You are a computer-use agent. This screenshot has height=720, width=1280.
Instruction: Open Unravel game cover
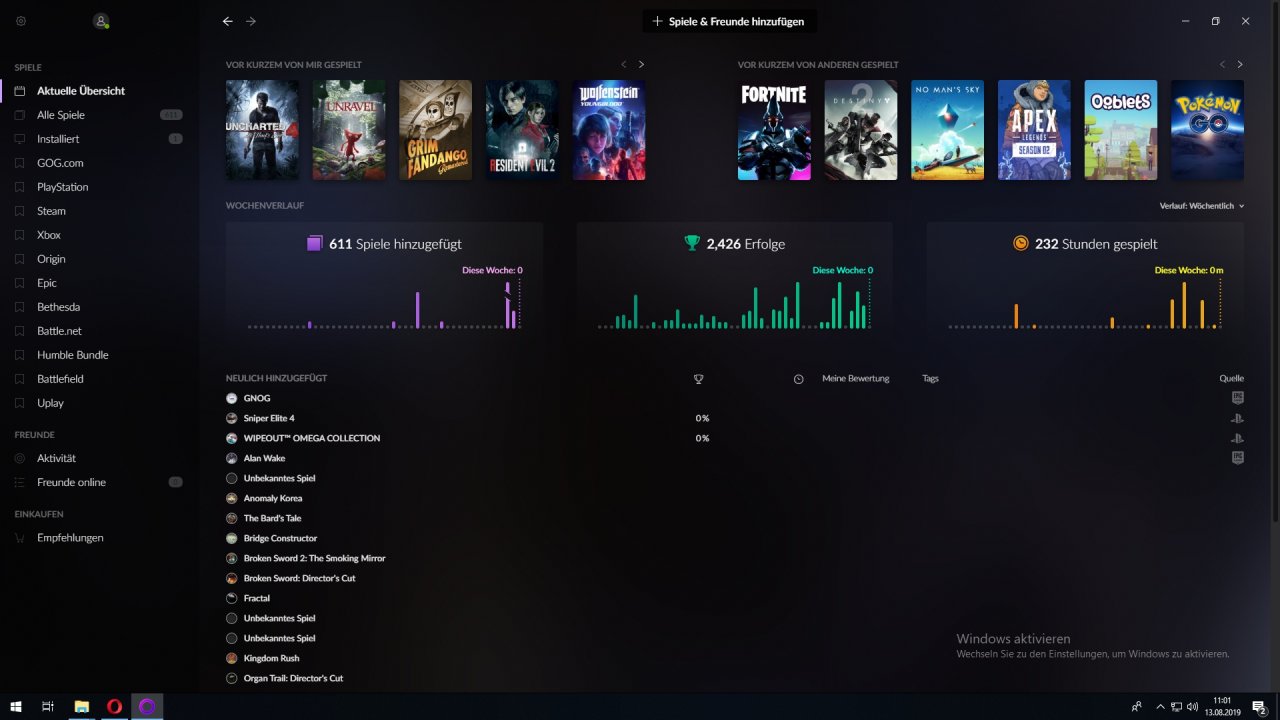(349, 130)
